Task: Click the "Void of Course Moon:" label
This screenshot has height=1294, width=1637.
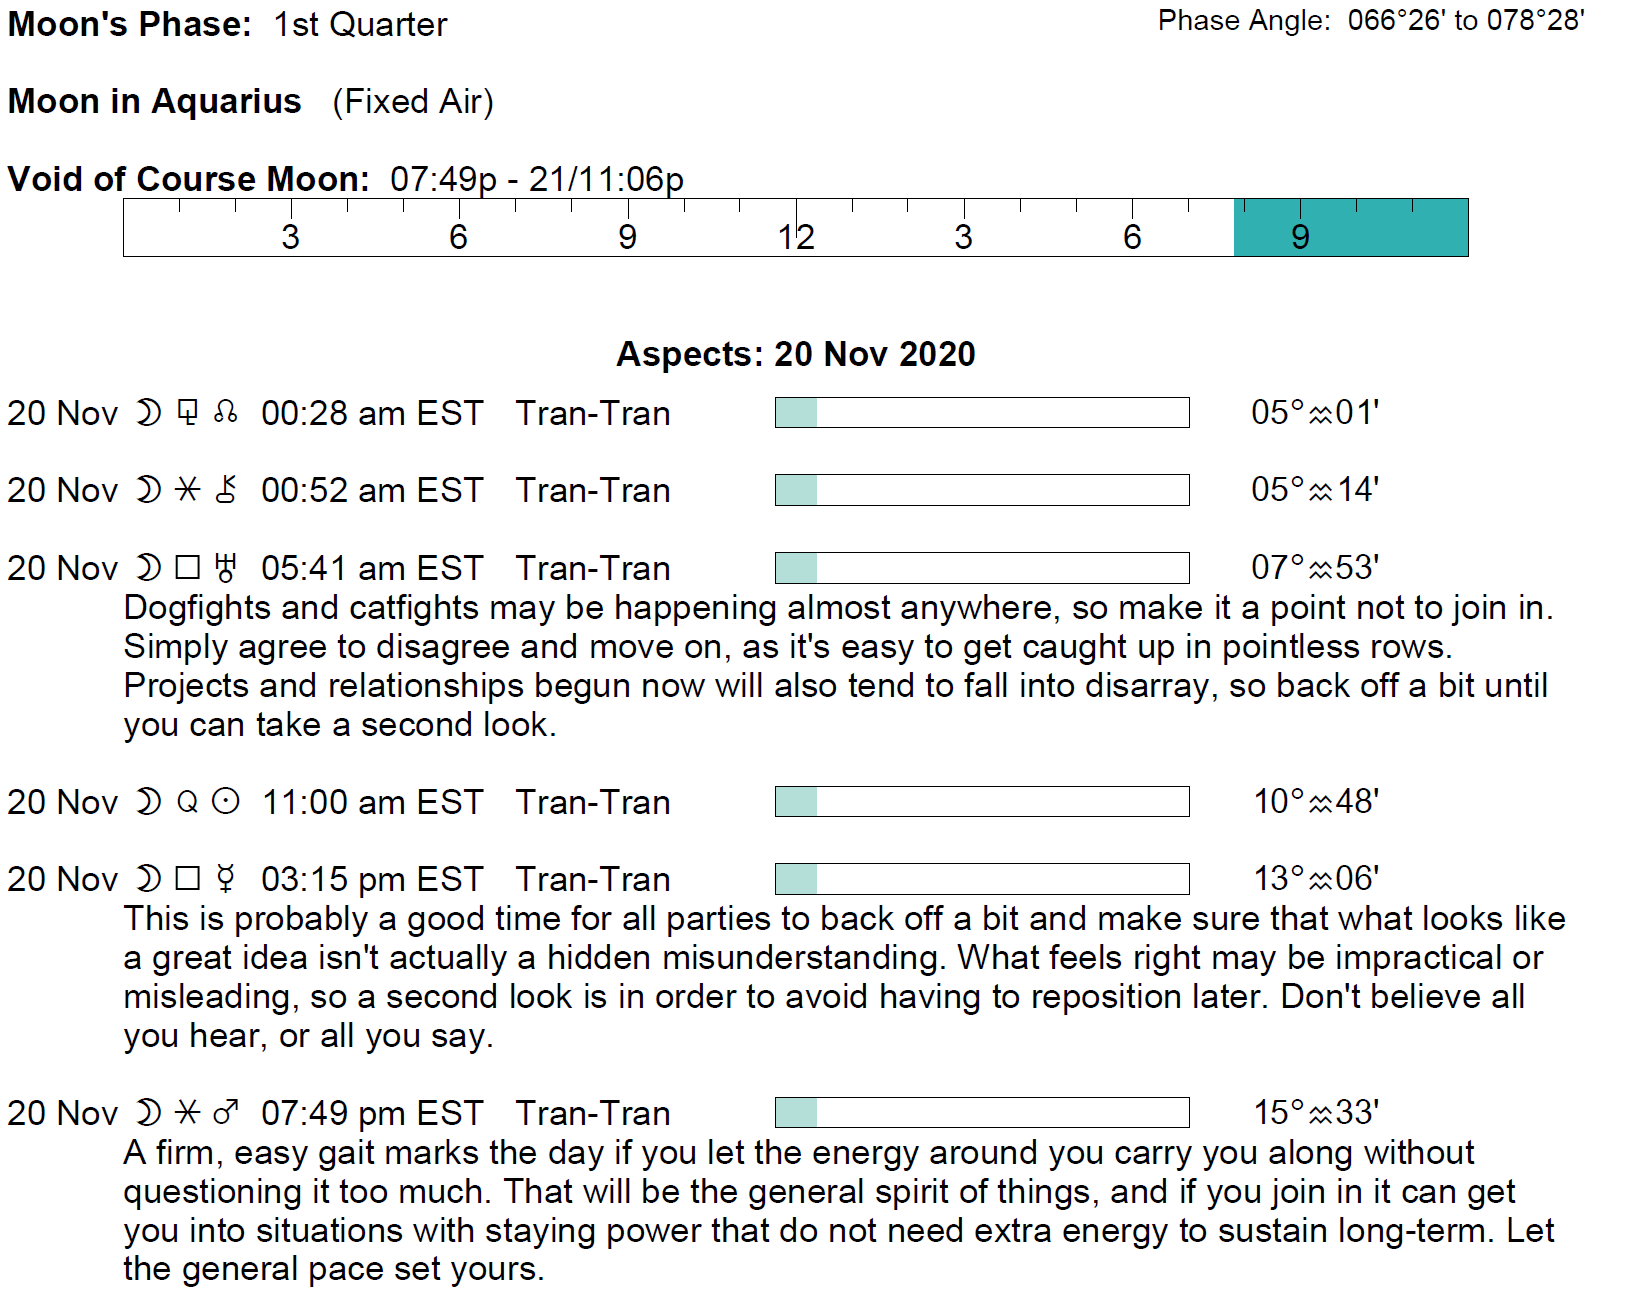Action: (x=188, y=179)
